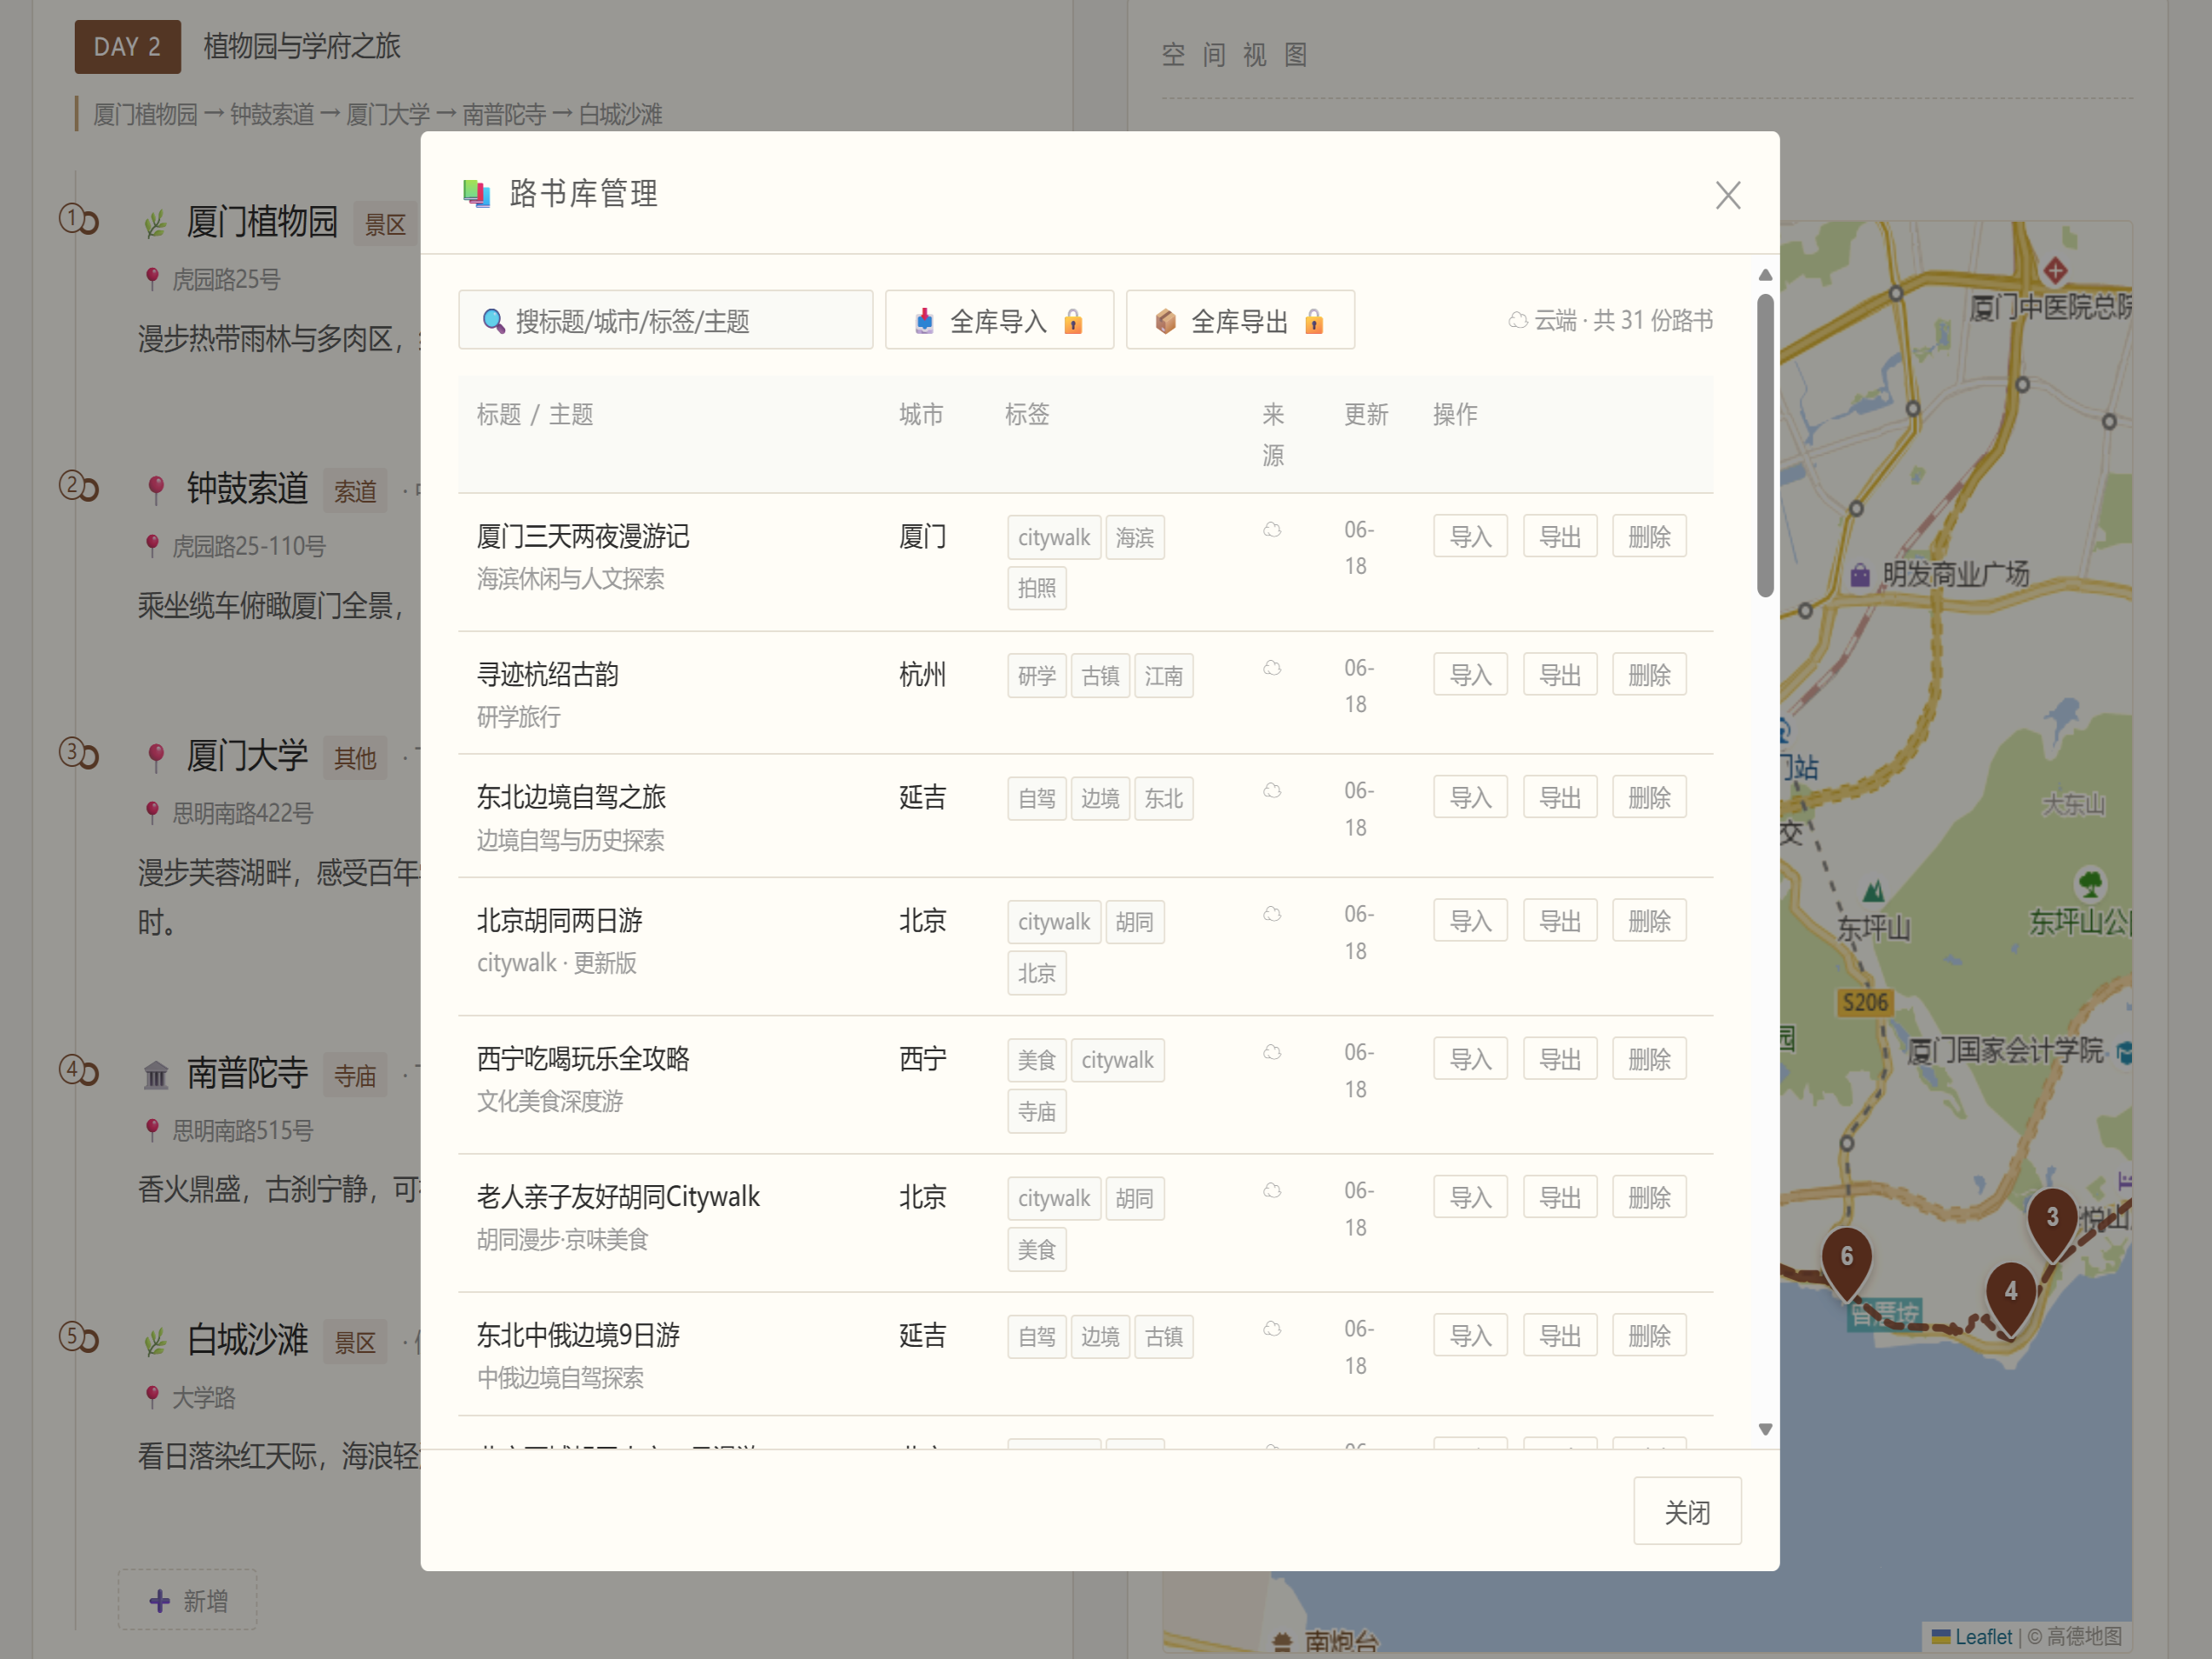
Task: Click the scroll down arrow of the dialog list
Action: tap(1765, 1429)
